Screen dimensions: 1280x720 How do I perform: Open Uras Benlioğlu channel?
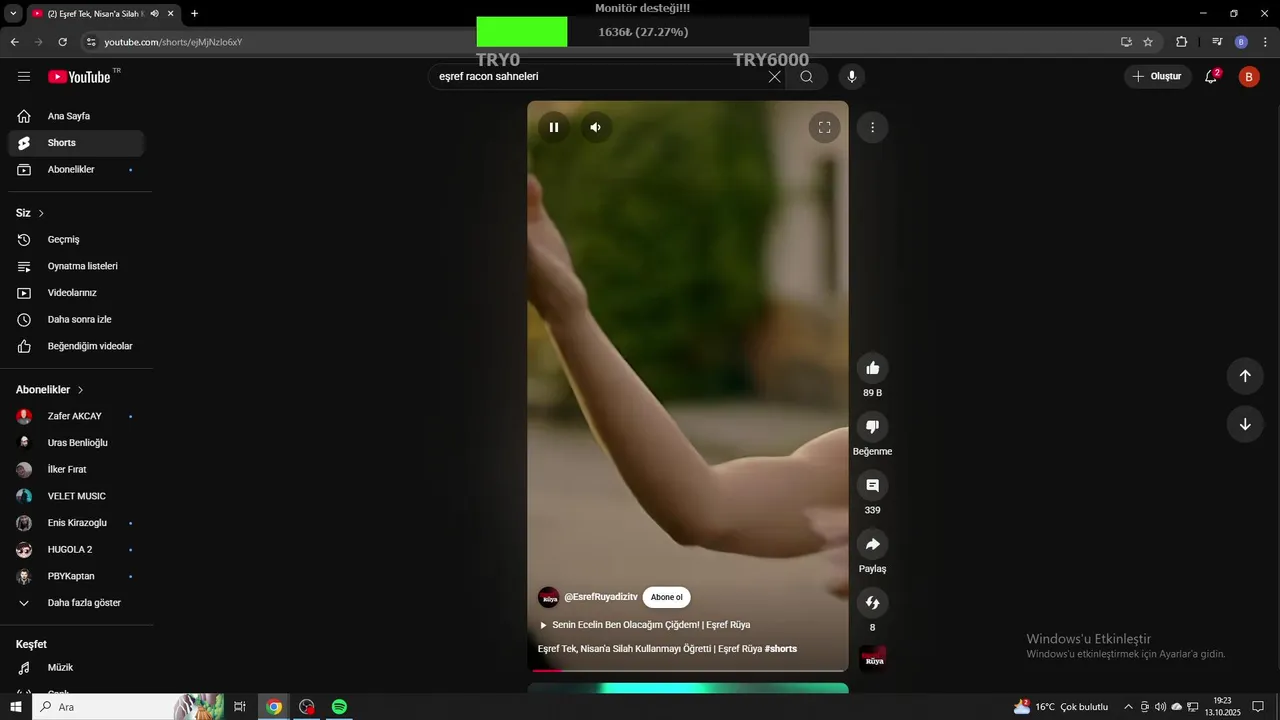(76, 443)
